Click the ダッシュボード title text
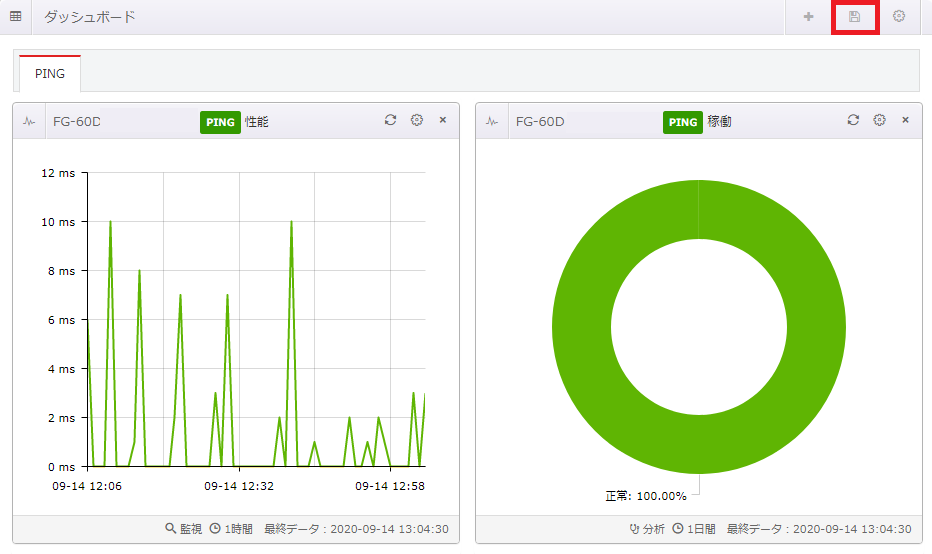Image resolution: width=932 pixels, height=554 pixels. coord(89,17)
